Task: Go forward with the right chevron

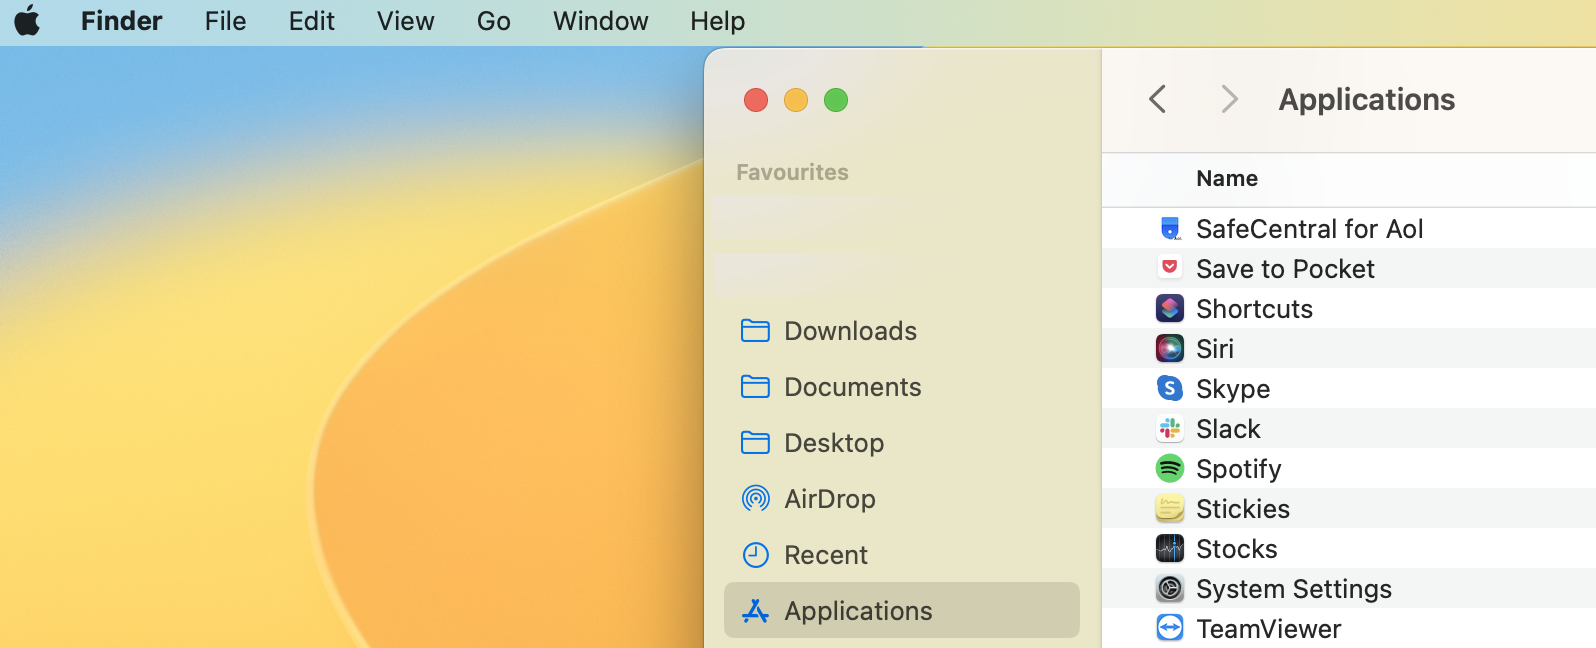Action: [1230, 99]
